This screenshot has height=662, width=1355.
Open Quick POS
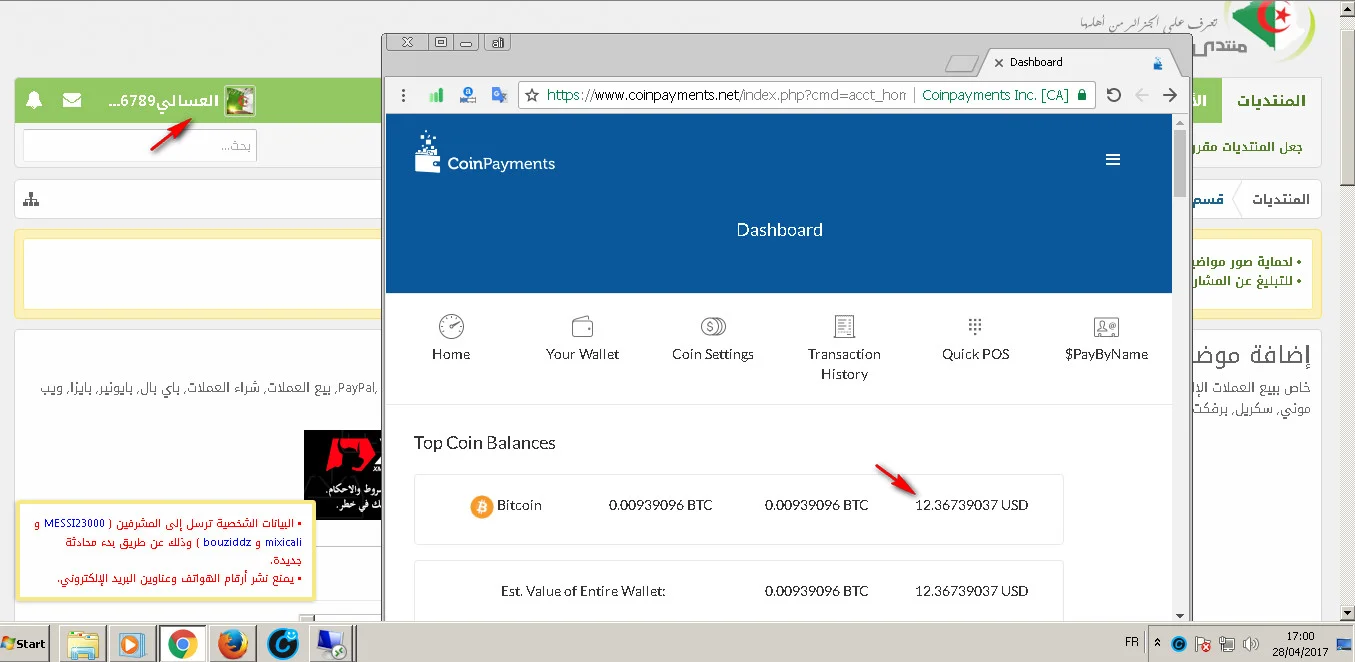click(975, 338)
